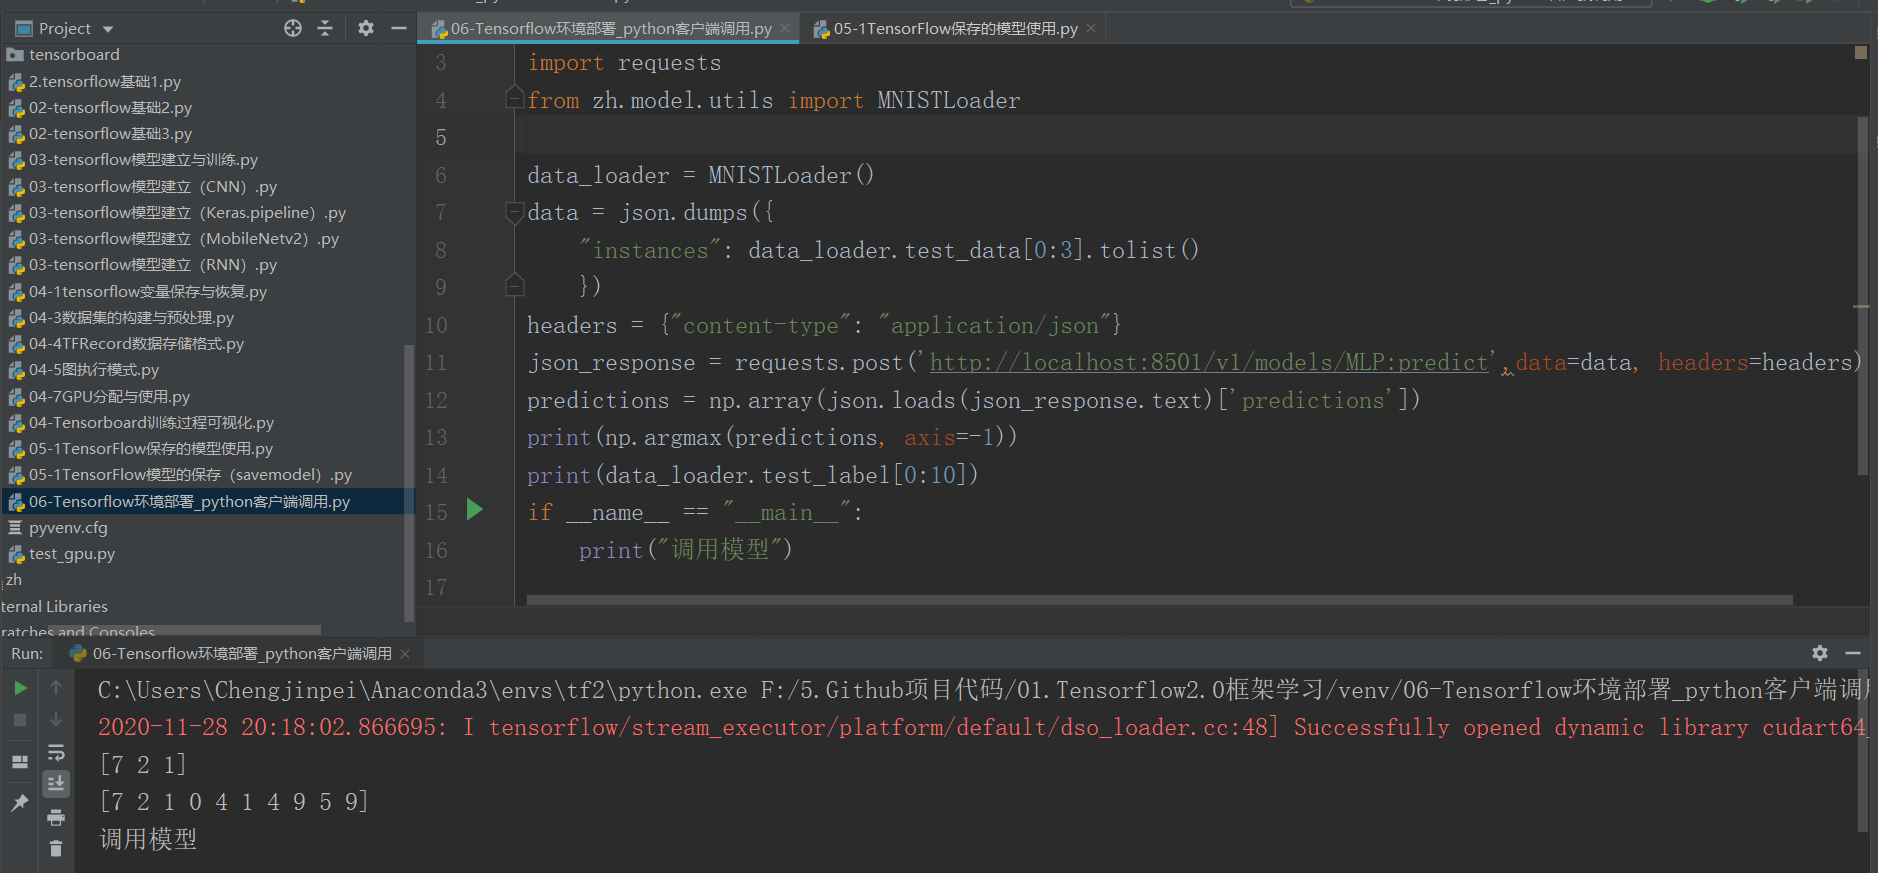Print the console output
This screenshot has height=873, width=1878.
point(56,817)
